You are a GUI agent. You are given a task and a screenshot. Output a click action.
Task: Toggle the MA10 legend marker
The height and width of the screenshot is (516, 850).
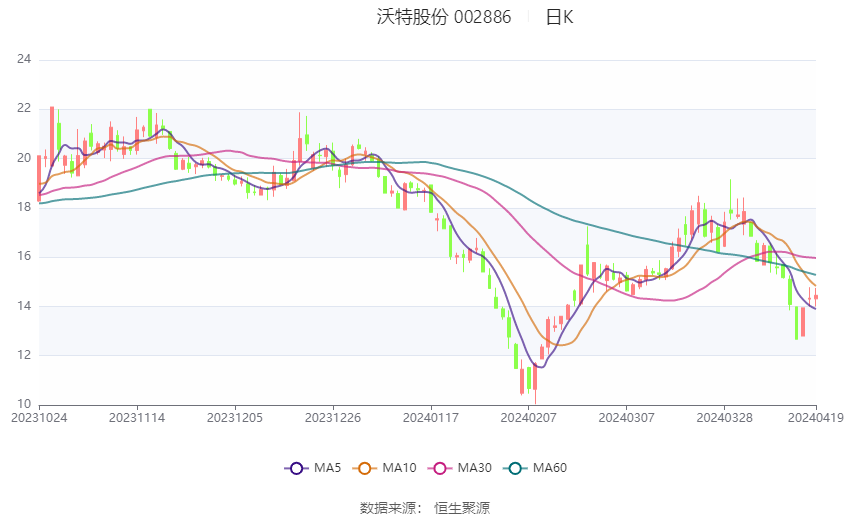click(365, 468)
